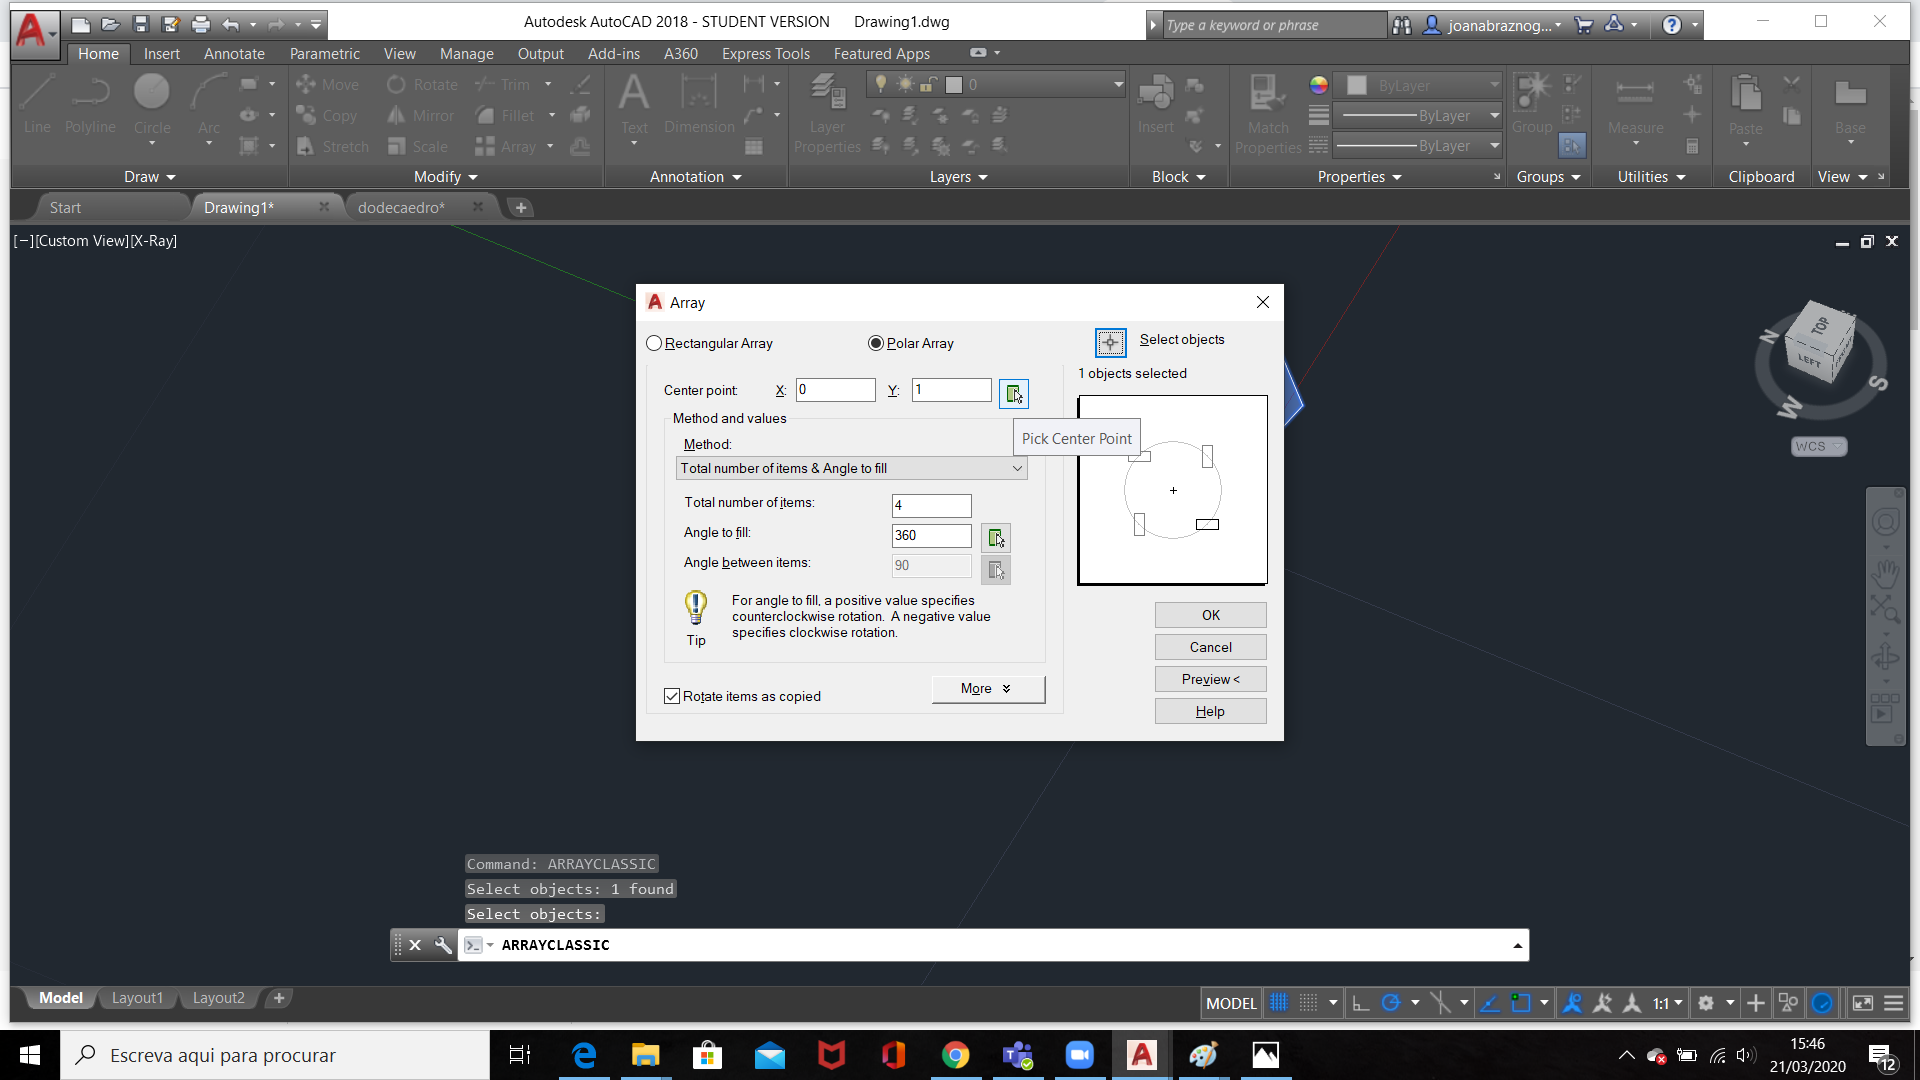Switch to the Insert ribbon tab
The height and width of the screenshot is (1080, 1920).
click(x=162, y=54)
